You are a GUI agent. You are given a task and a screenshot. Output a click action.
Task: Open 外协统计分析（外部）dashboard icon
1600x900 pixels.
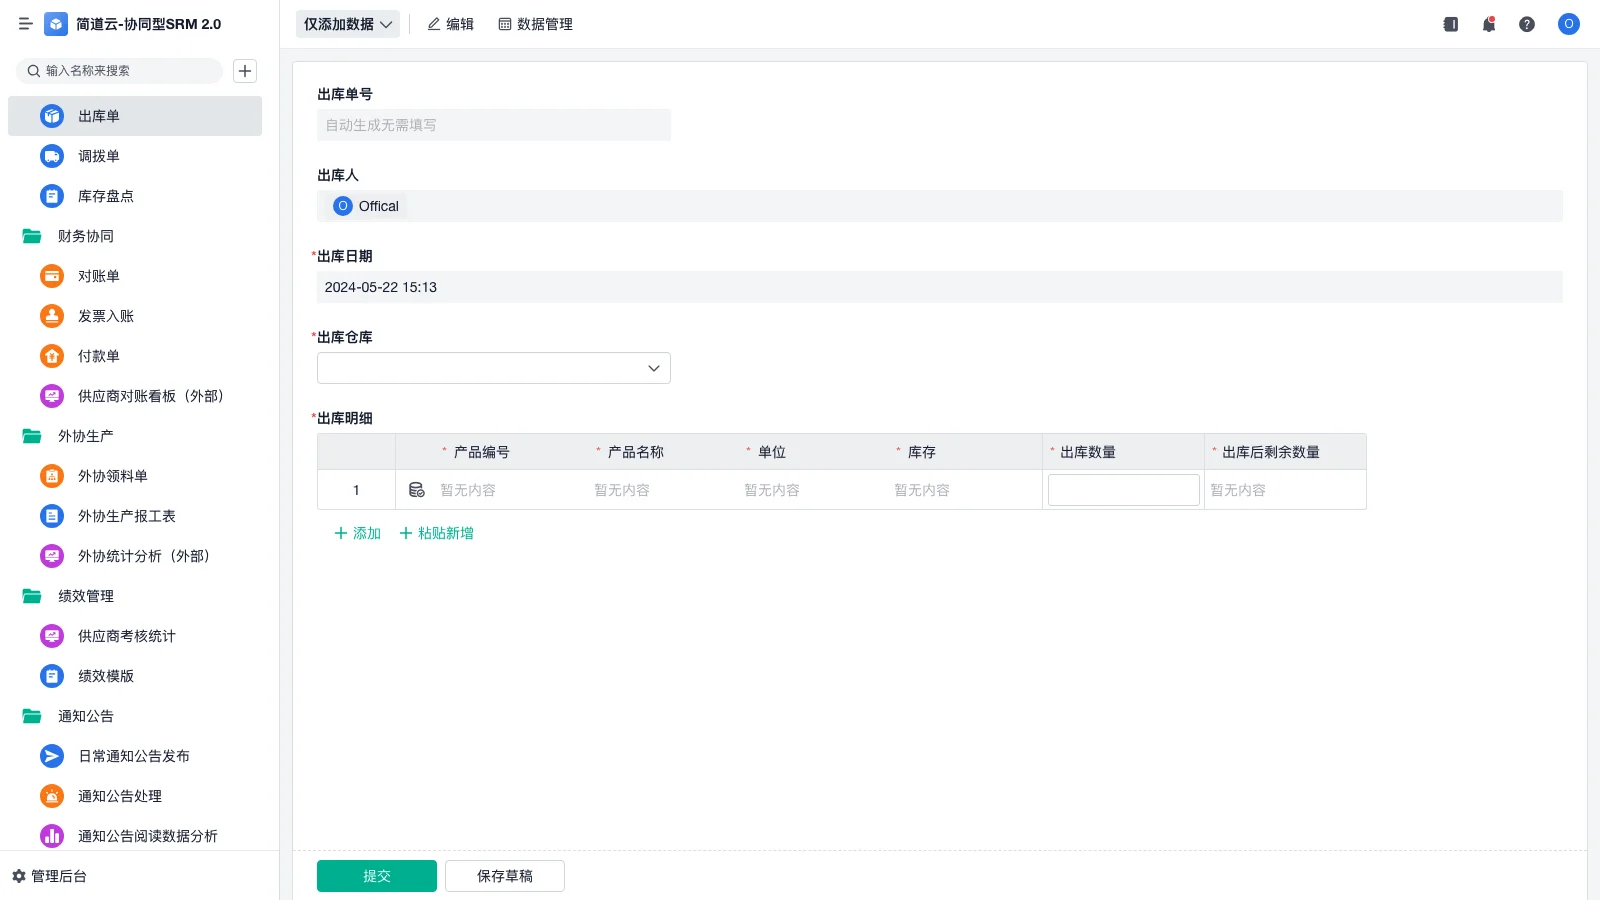tap(52, 556)
